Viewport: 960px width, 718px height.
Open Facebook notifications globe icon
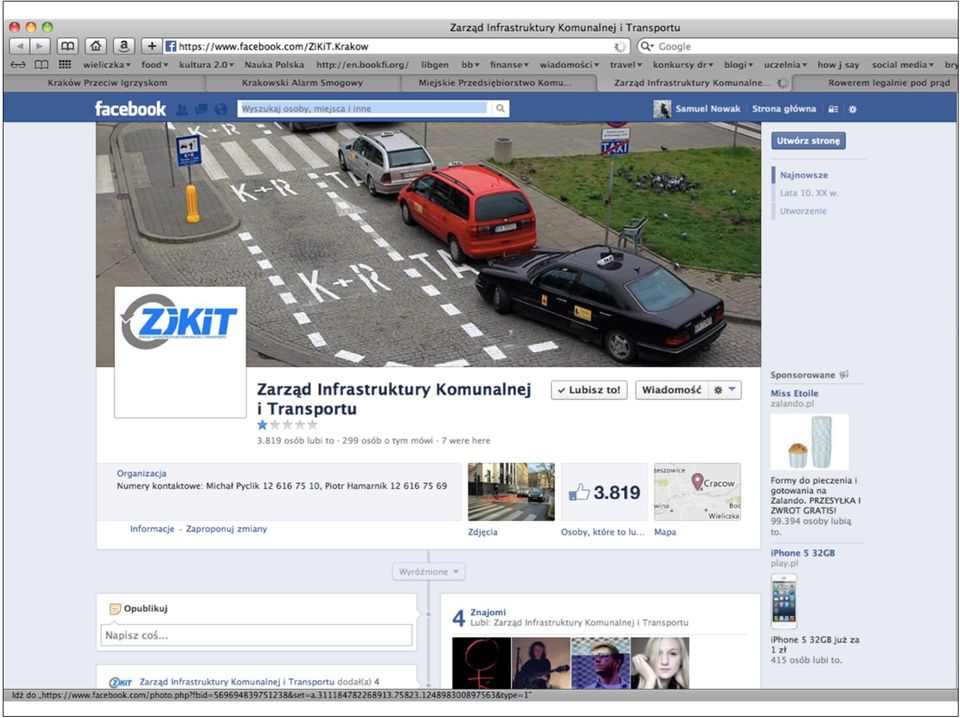pyautogui.click(x=220, y=109)
